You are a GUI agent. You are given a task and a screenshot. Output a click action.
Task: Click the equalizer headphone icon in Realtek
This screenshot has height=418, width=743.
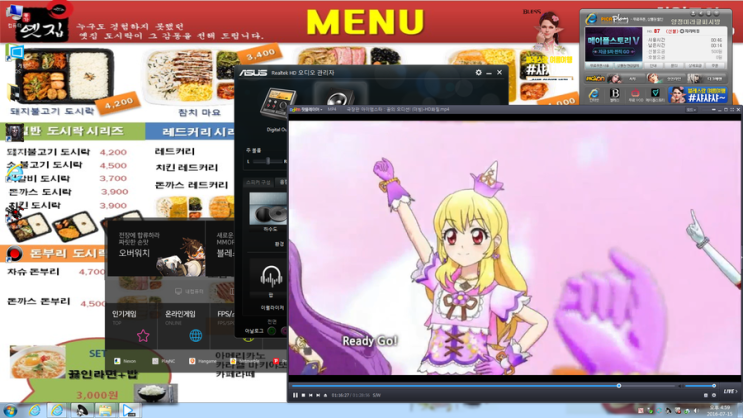pos(271,276)
